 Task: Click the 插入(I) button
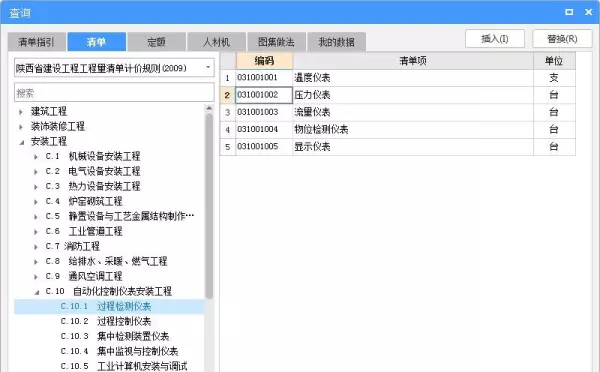click(495, 39)
